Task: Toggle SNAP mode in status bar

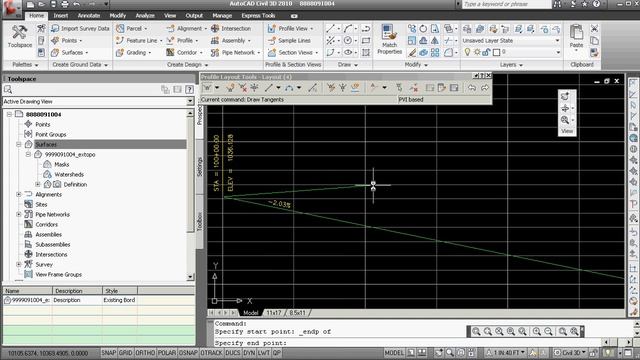Action: click(x=108, y=353)
